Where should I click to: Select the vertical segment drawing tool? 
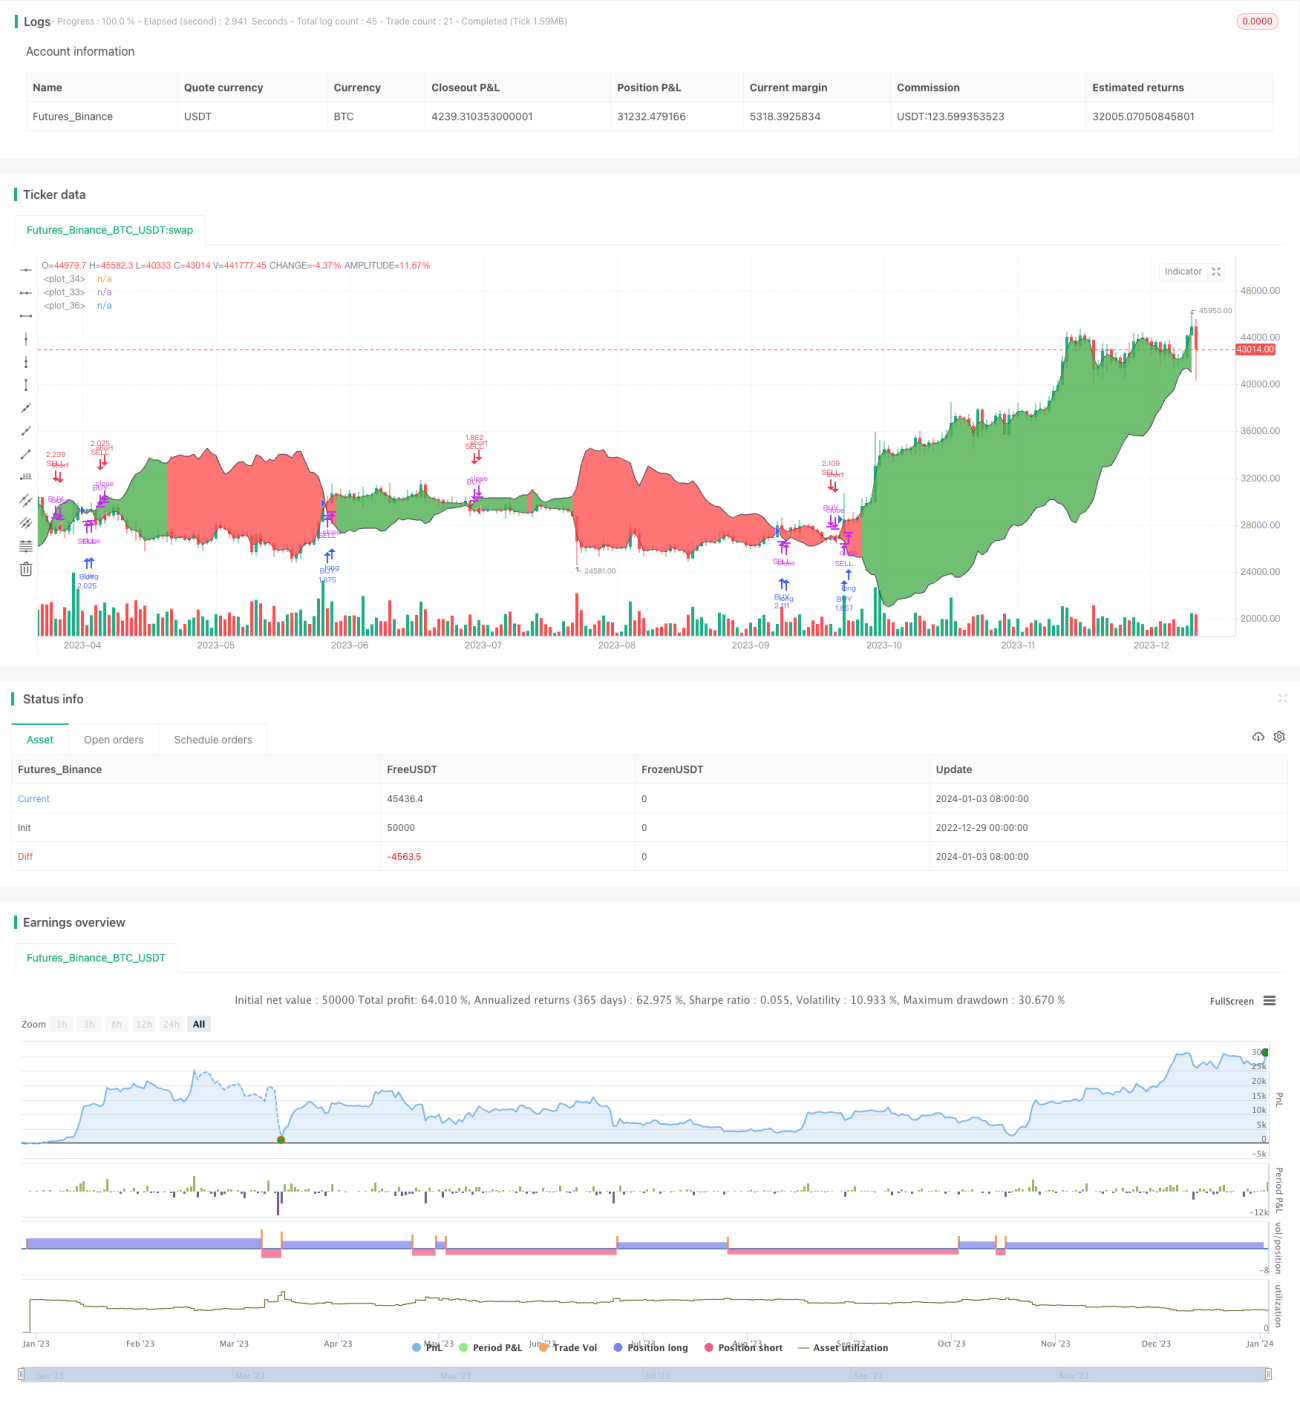pos(26,385)
